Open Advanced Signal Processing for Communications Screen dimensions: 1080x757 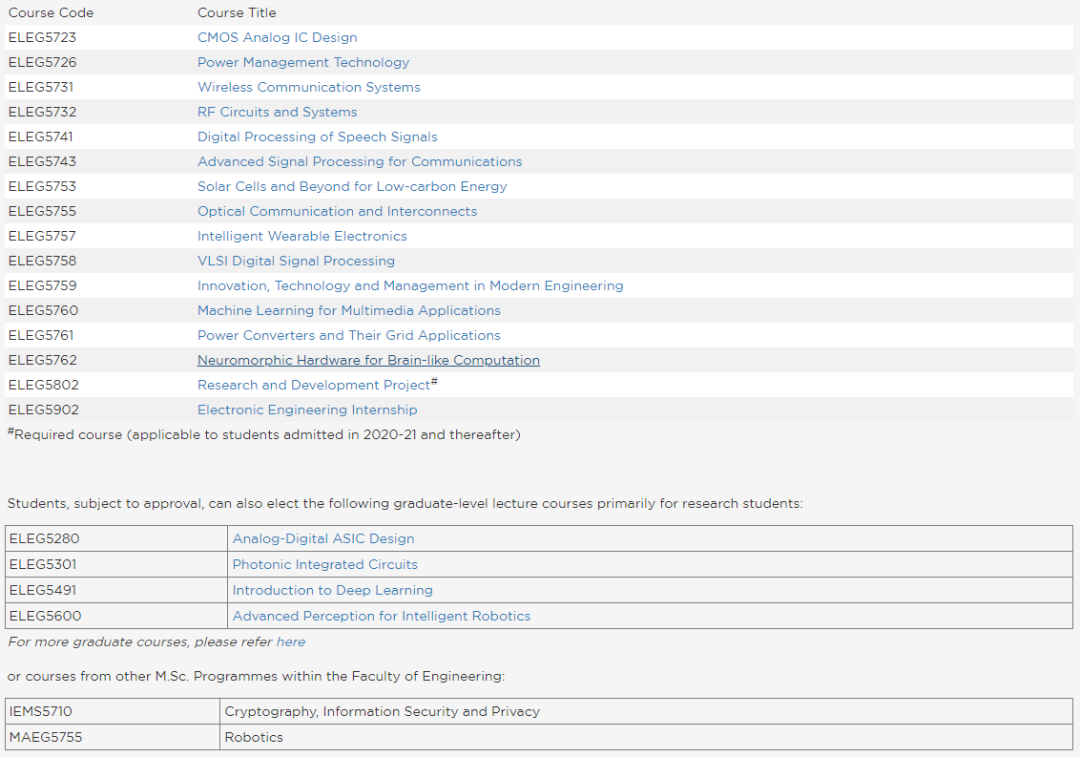pyautogui.click(x=360, y=161)
